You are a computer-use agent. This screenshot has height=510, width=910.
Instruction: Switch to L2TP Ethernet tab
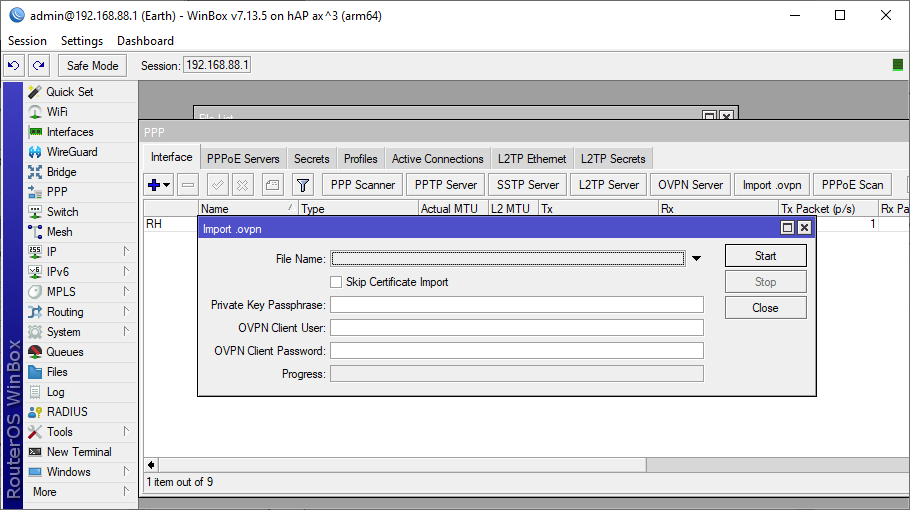(532, 158)
